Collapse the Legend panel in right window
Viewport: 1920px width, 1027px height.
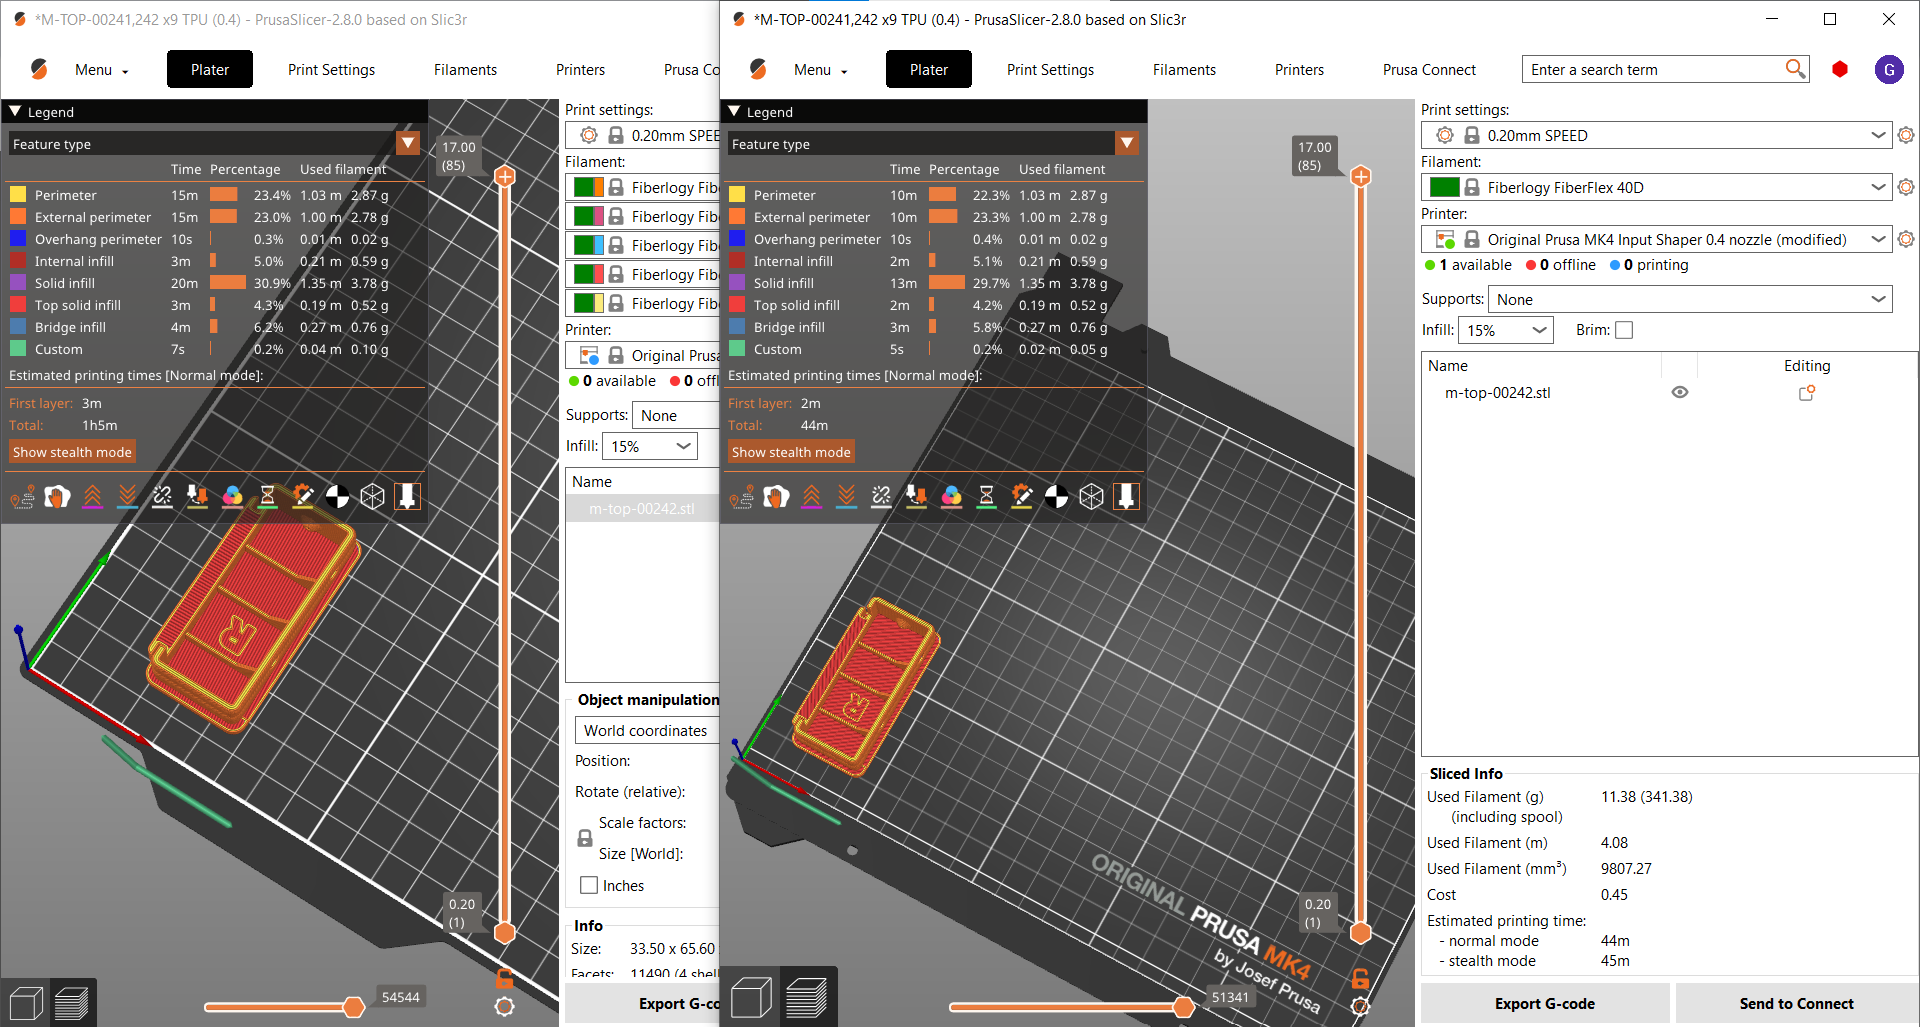(x=734, y=111)
